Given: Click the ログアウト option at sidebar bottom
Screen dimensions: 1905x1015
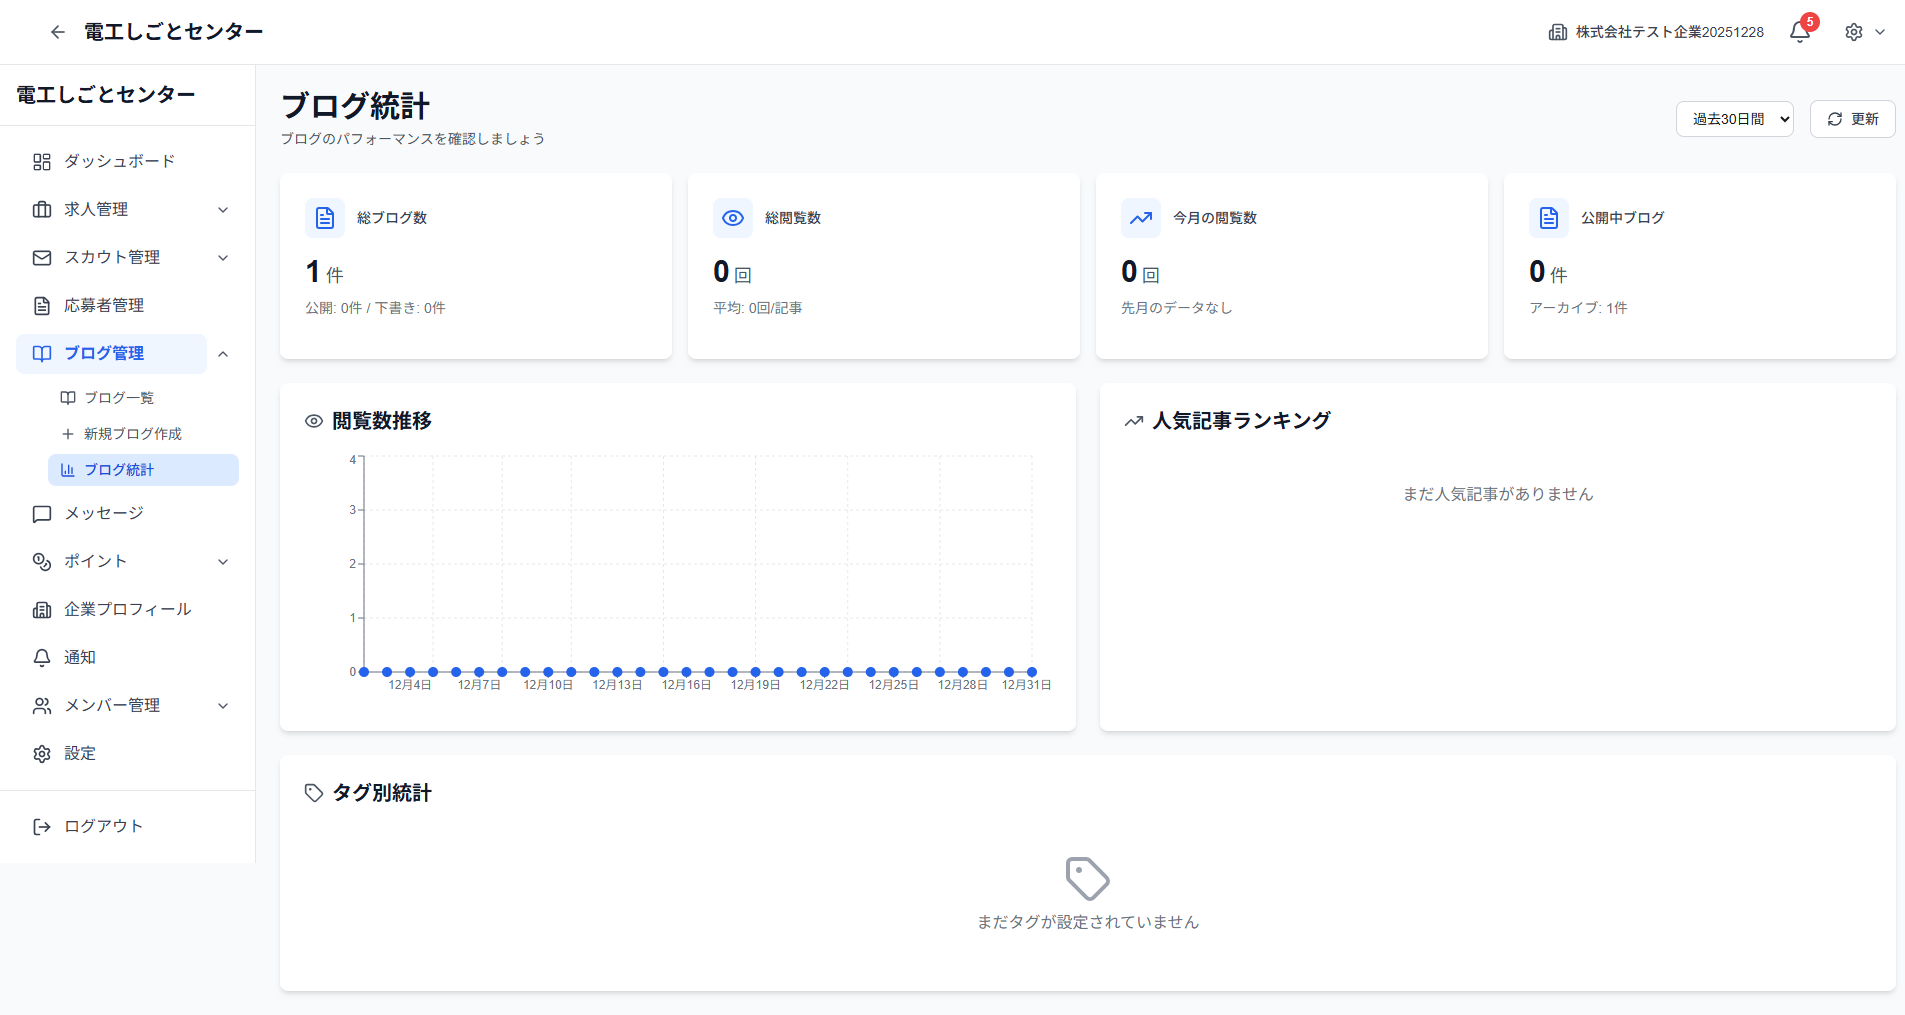Looking at the screenshot, I should pos(102,826).
